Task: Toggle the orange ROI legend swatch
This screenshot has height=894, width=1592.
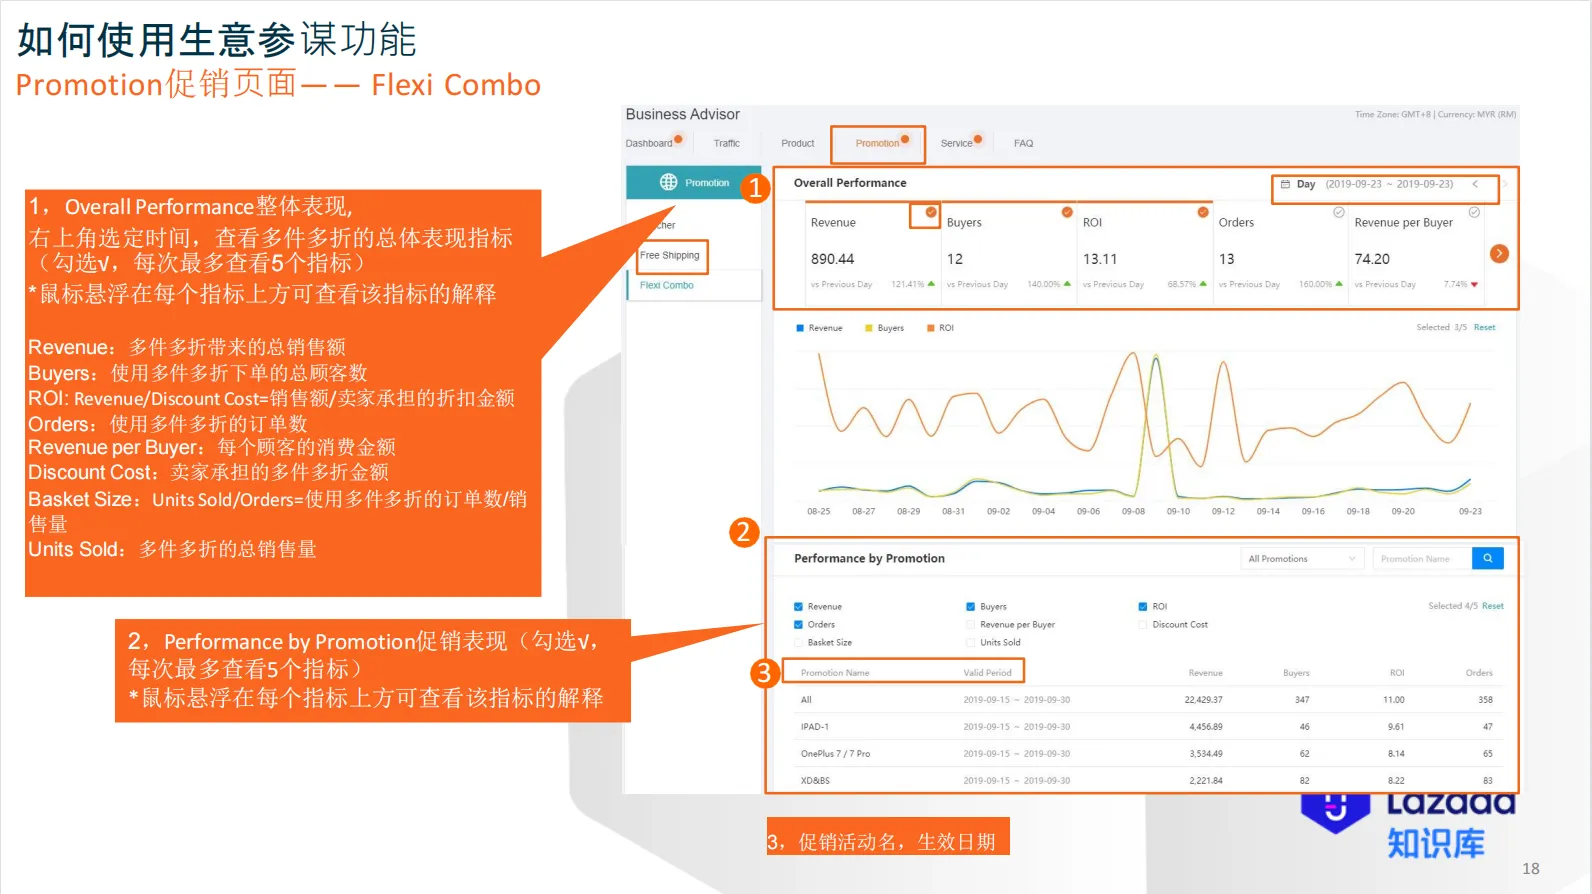Action: pyautogui.click(x=931, y=328)
